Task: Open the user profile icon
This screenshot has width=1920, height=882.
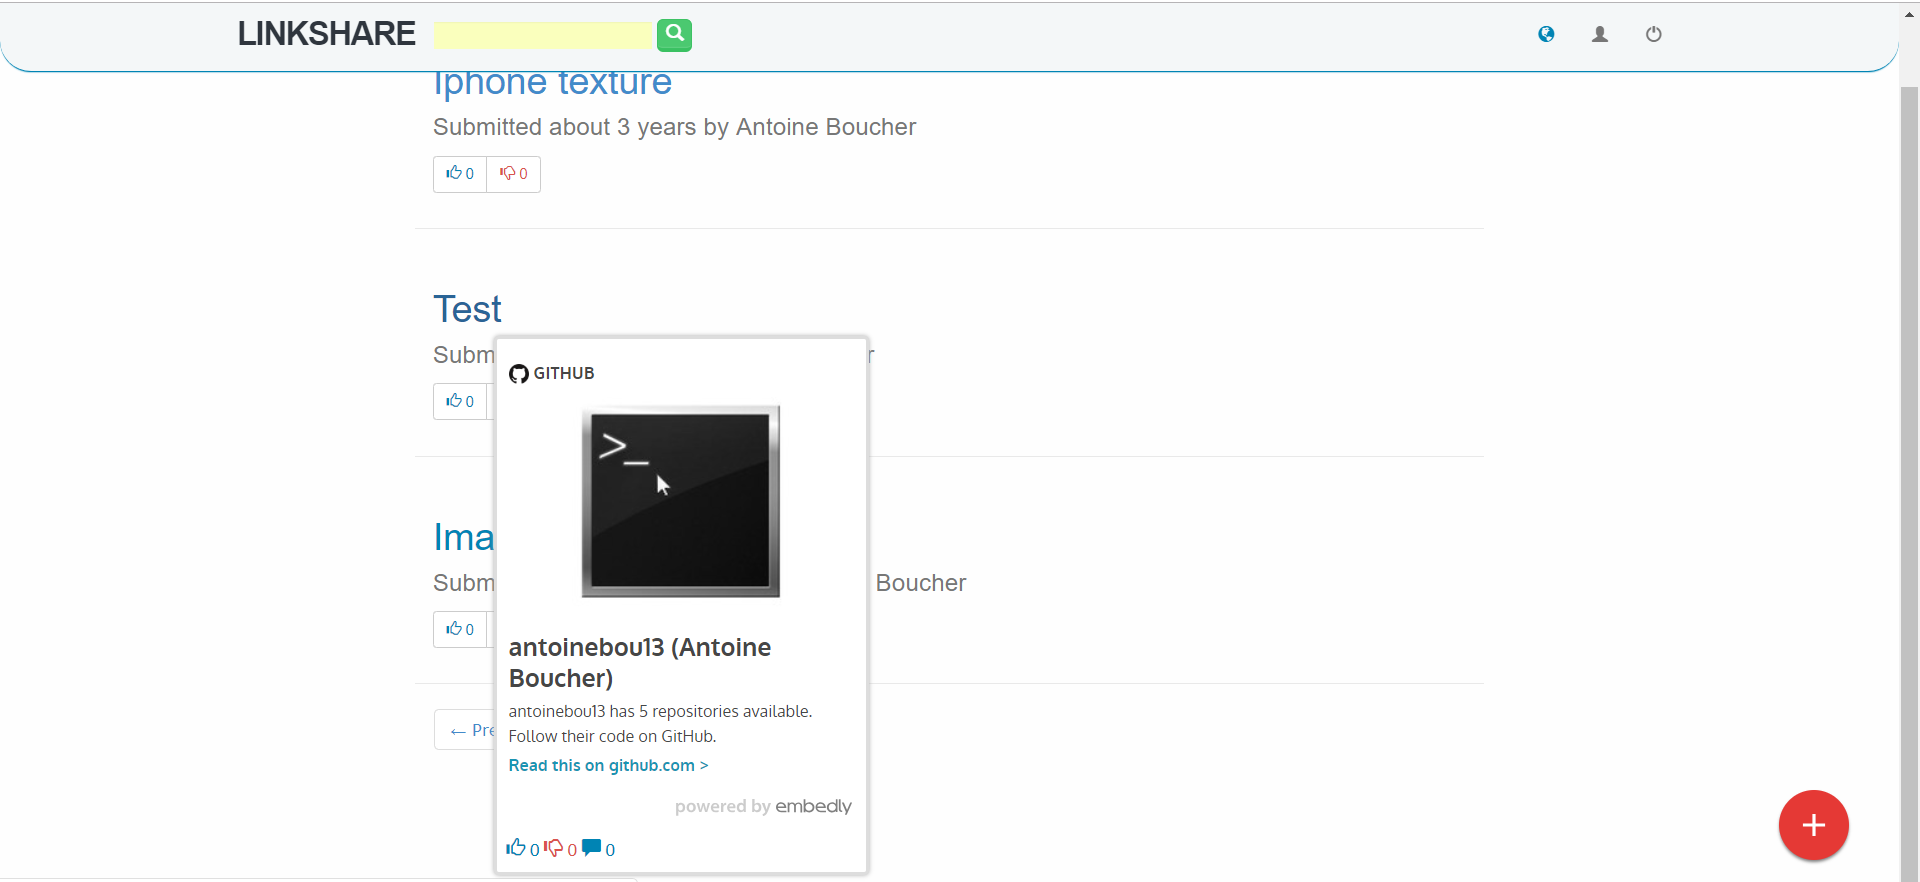Action: (1600, 34)
